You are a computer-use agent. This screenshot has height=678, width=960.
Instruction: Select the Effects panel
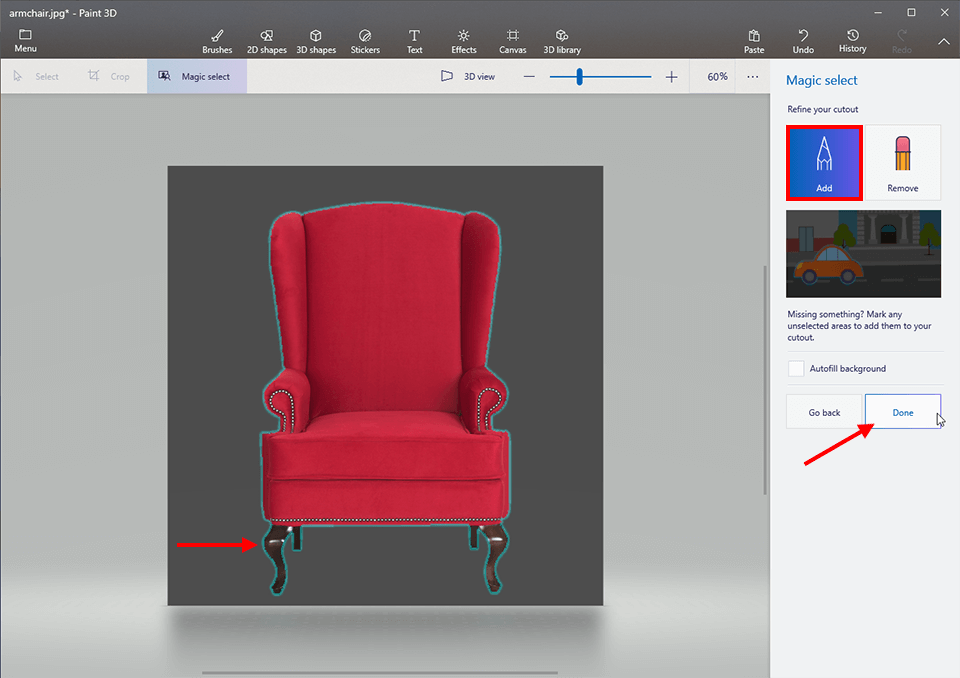click(x=463, y=40)
